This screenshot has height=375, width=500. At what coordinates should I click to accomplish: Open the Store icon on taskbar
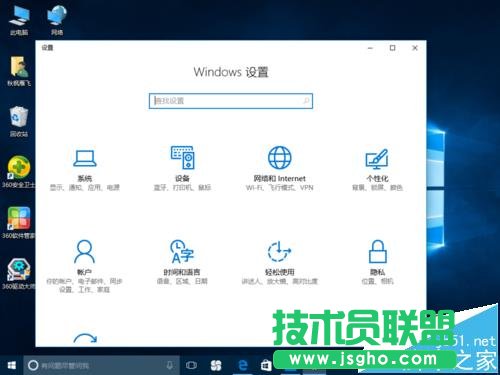(x=266, y=365)
